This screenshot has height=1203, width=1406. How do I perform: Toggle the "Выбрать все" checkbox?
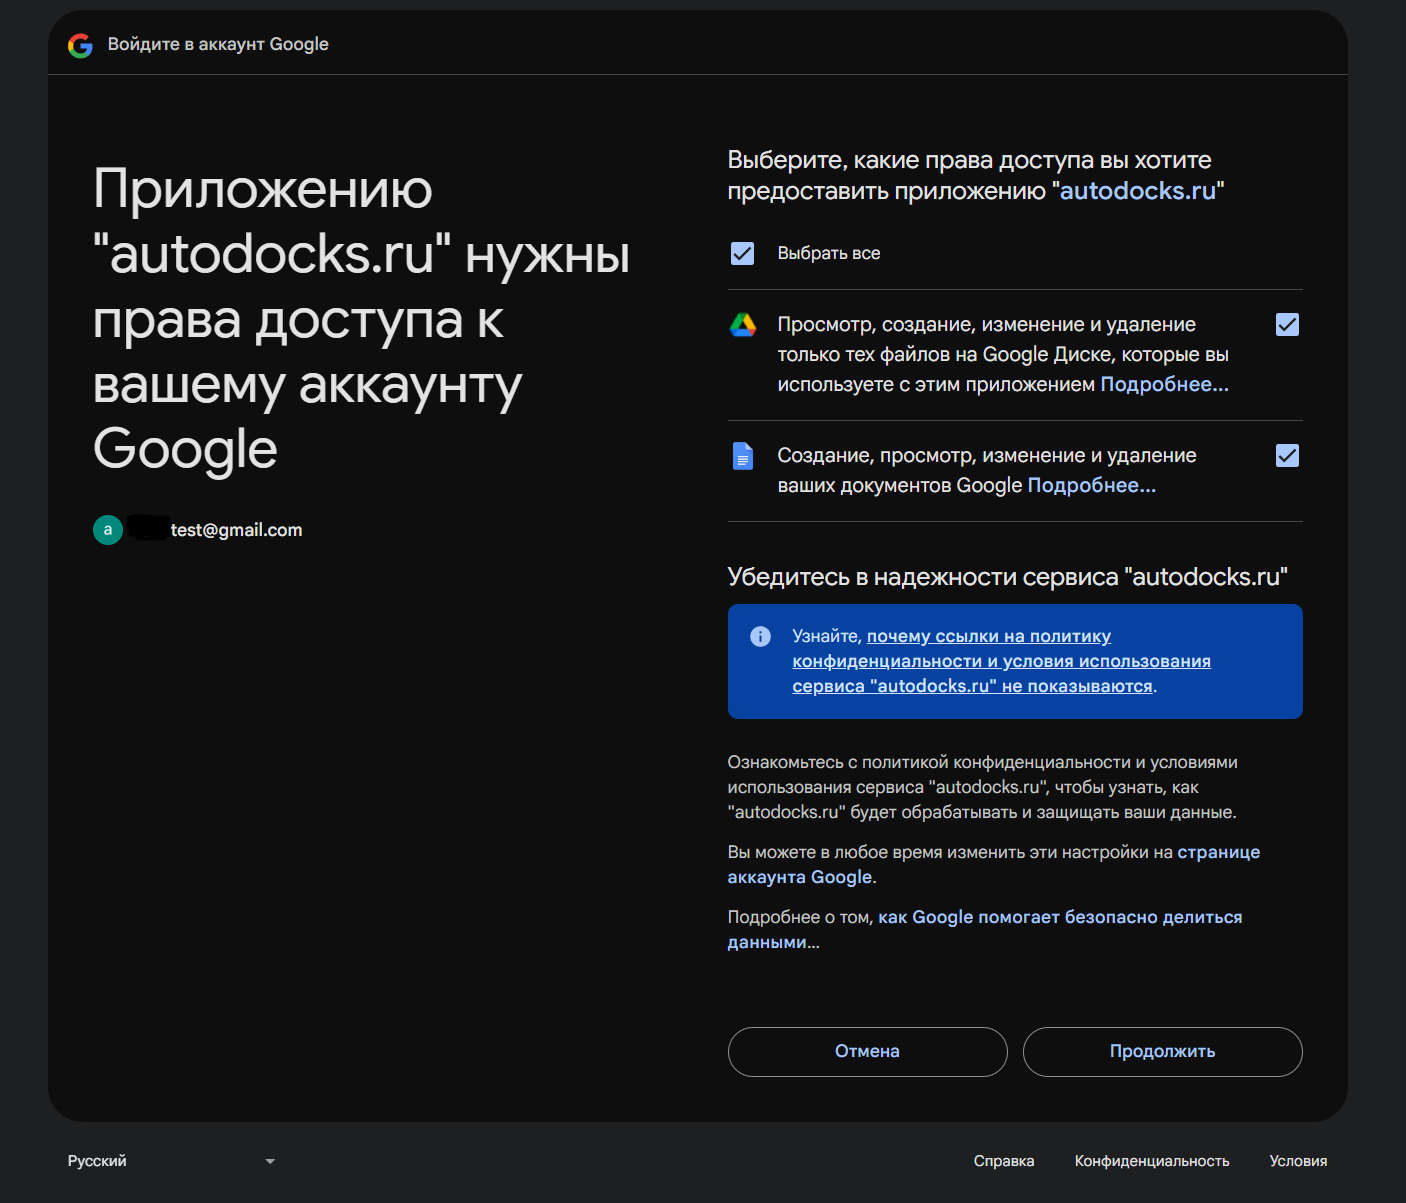tap(742, 253)
